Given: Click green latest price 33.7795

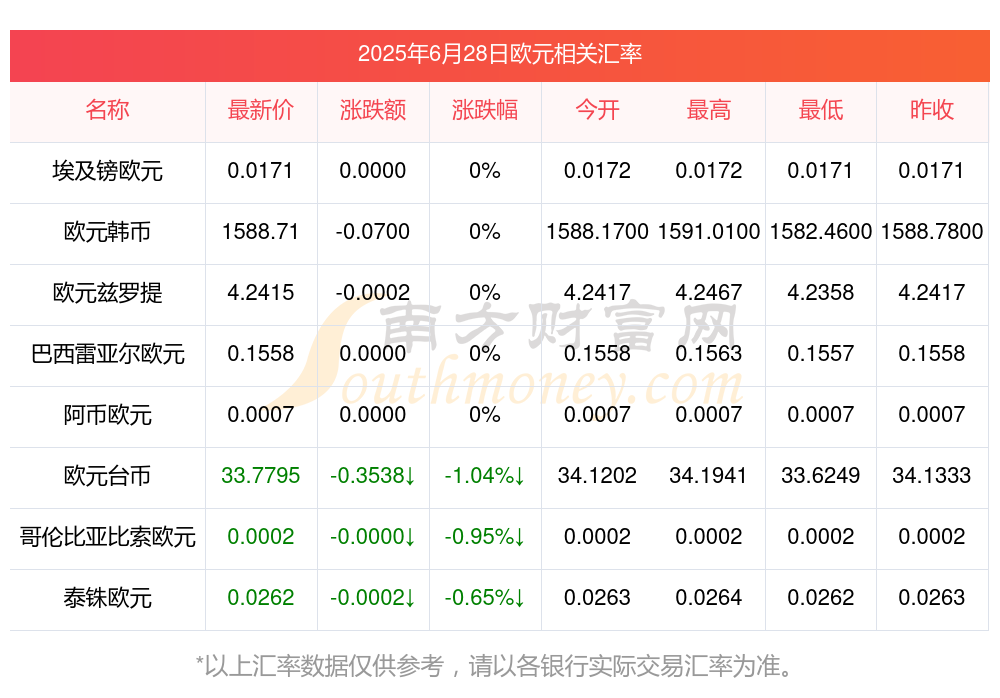Looking at the screenshot, I should tap(261, 476).
